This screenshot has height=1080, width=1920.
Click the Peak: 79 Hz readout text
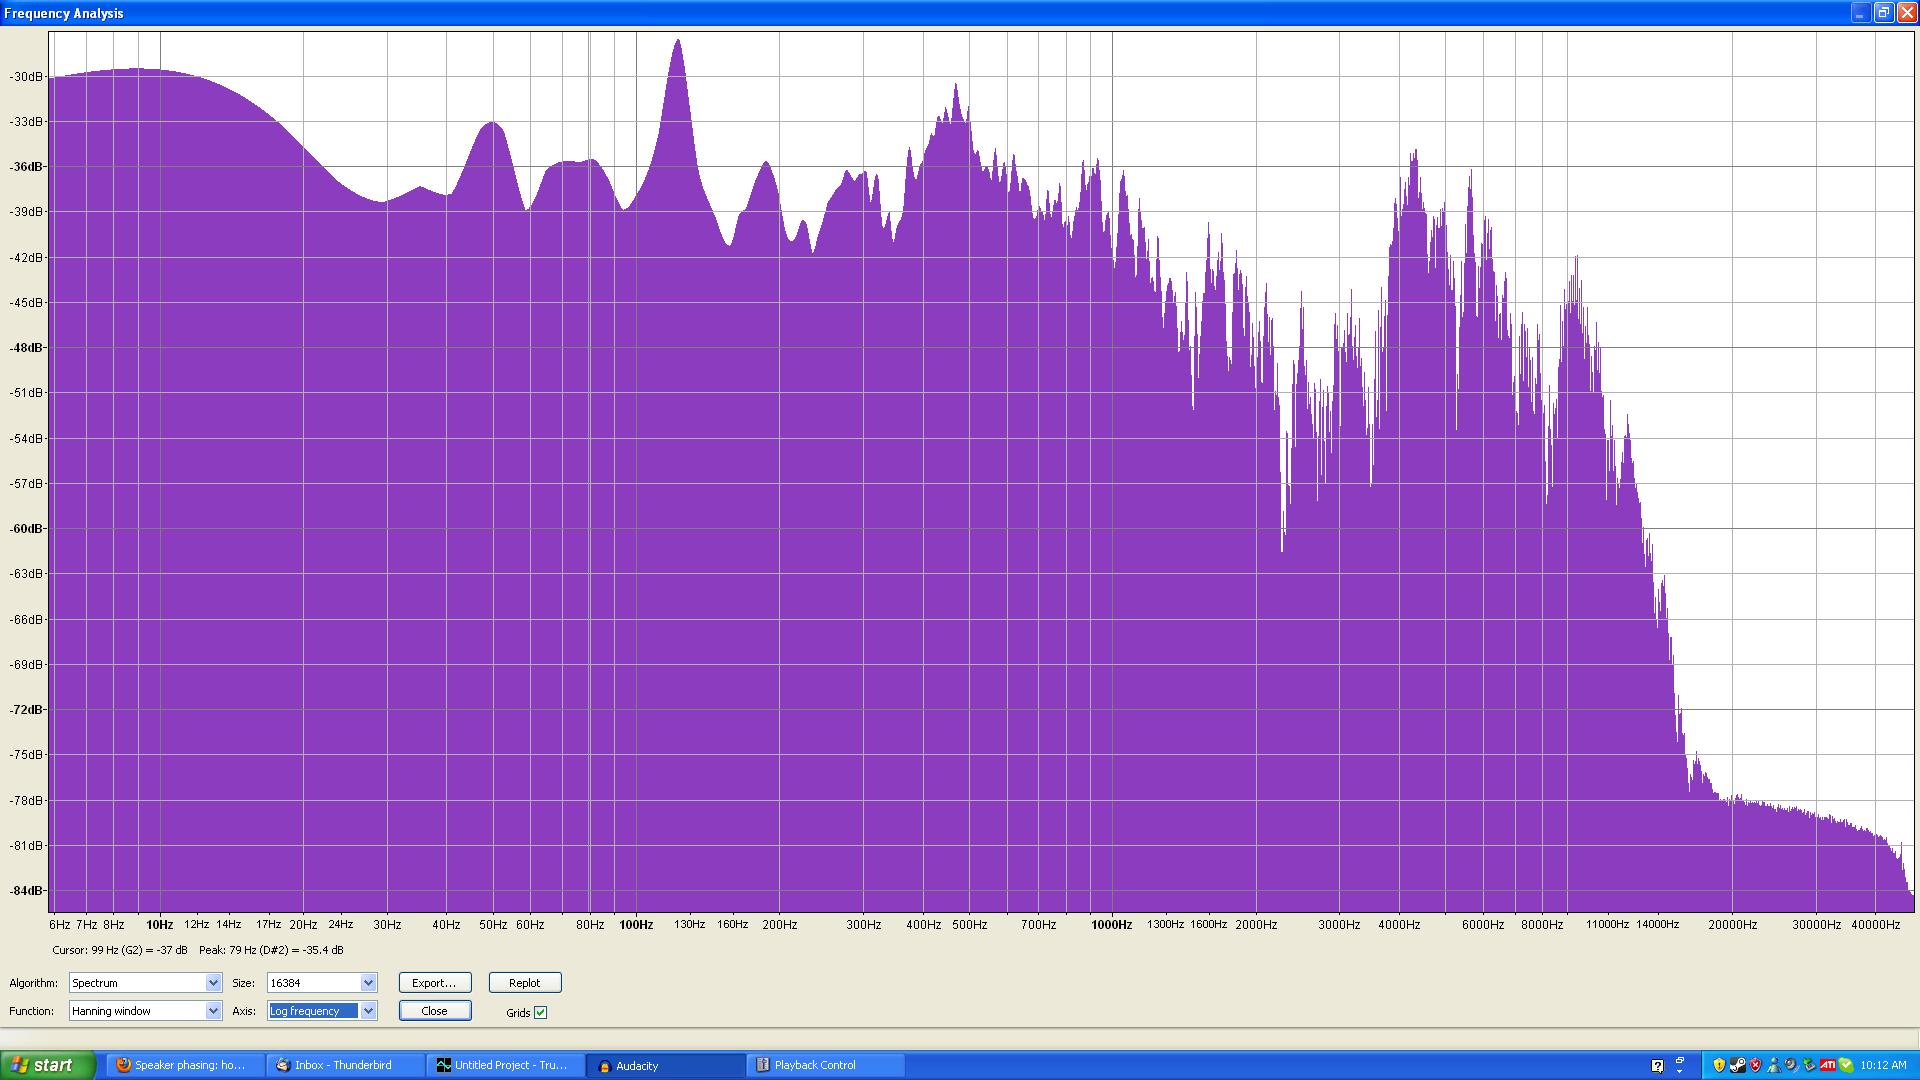tap(271, 950)
